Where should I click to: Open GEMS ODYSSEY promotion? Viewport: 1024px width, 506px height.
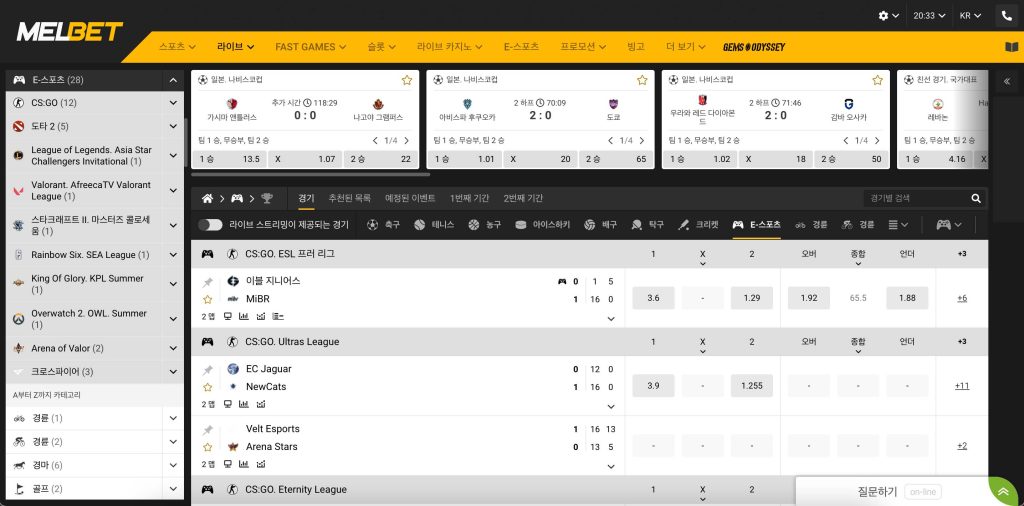pyautogui.click(x=754, y=47)
